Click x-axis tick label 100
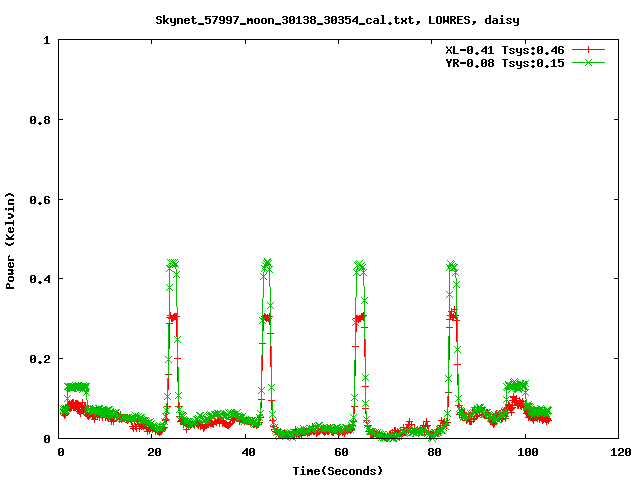Viewport: 640px width, 480px height. coord(528,452)
